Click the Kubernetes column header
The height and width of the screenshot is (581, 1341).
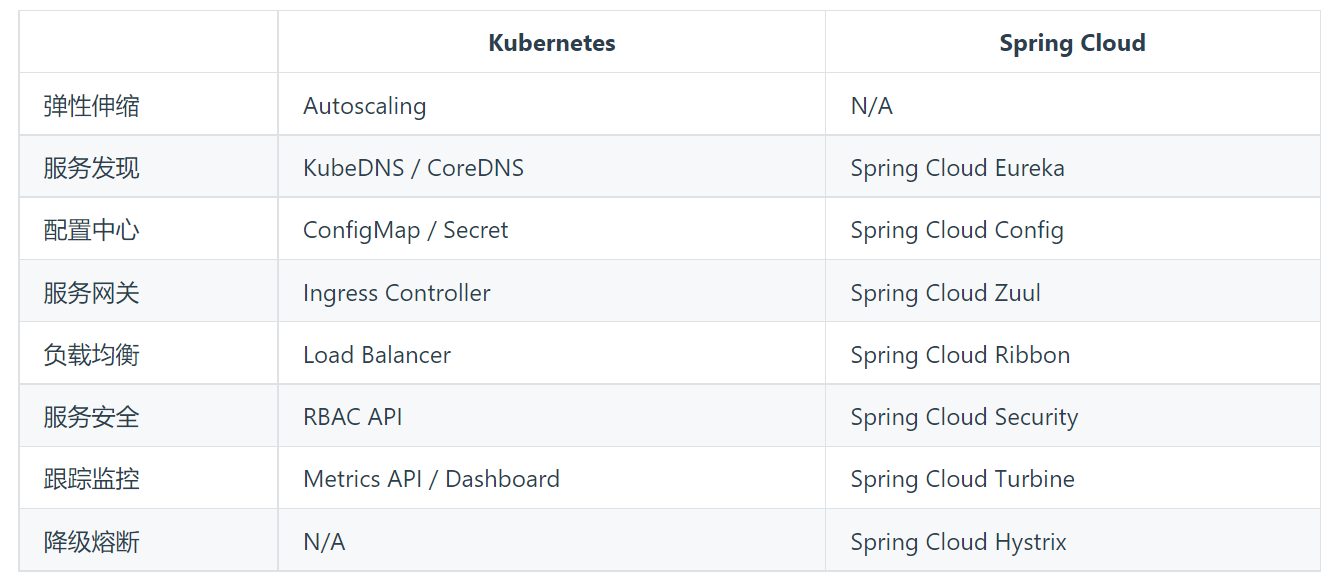552,43
